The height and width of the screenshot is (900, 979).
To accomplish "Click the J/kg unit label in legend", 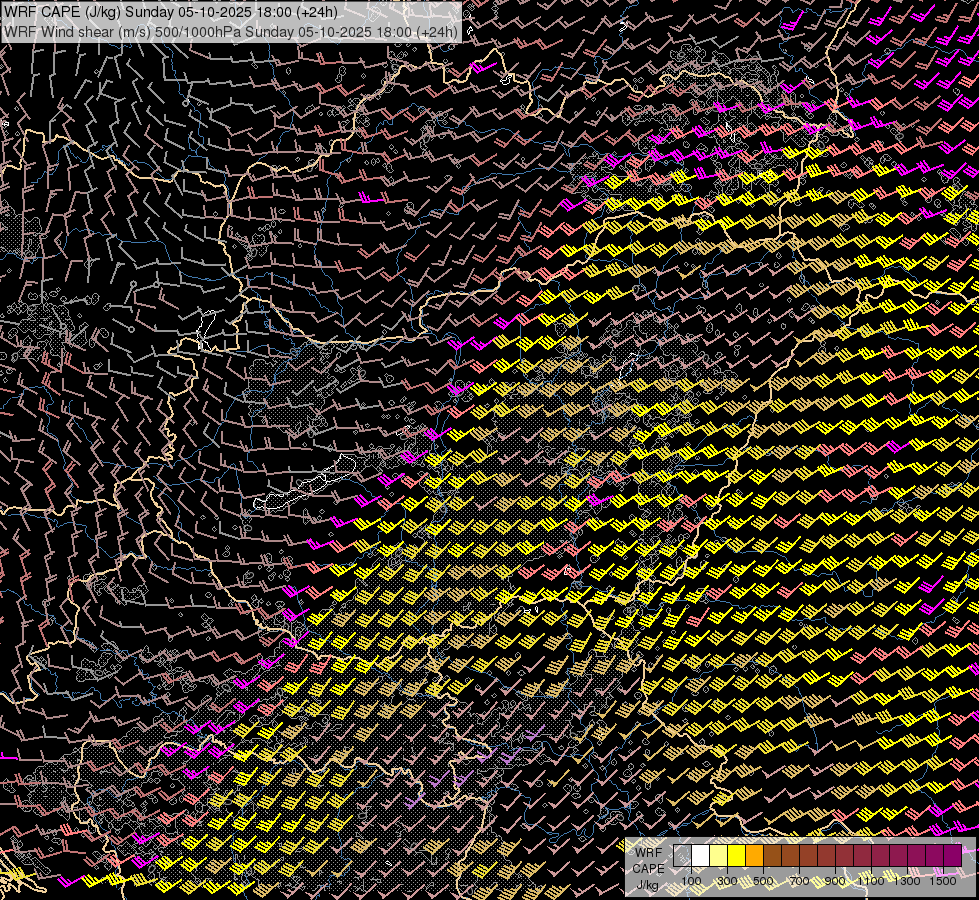I will click(648, 885).
